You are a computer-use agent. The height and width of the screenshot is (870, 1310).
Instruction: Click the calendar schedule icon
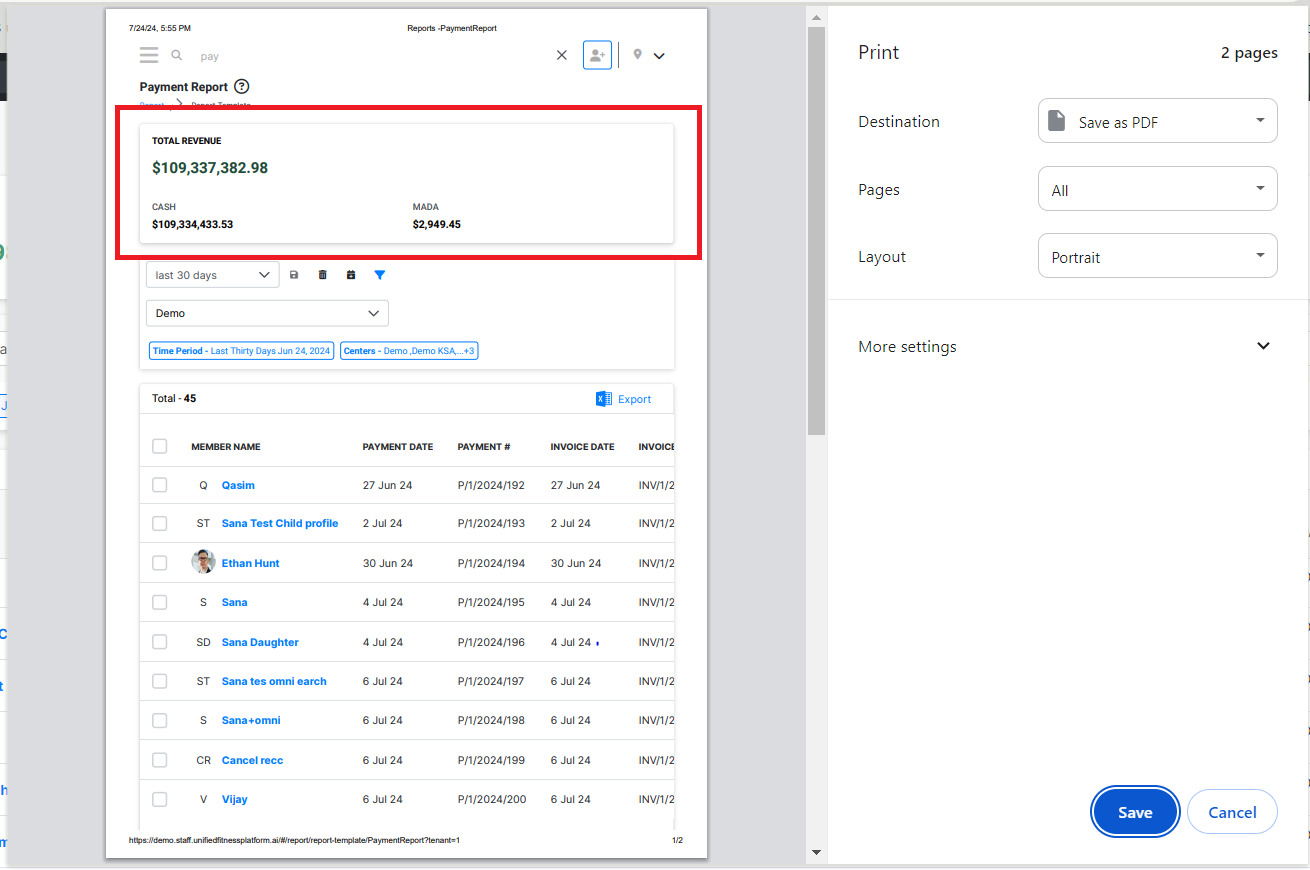pos(351,275)
